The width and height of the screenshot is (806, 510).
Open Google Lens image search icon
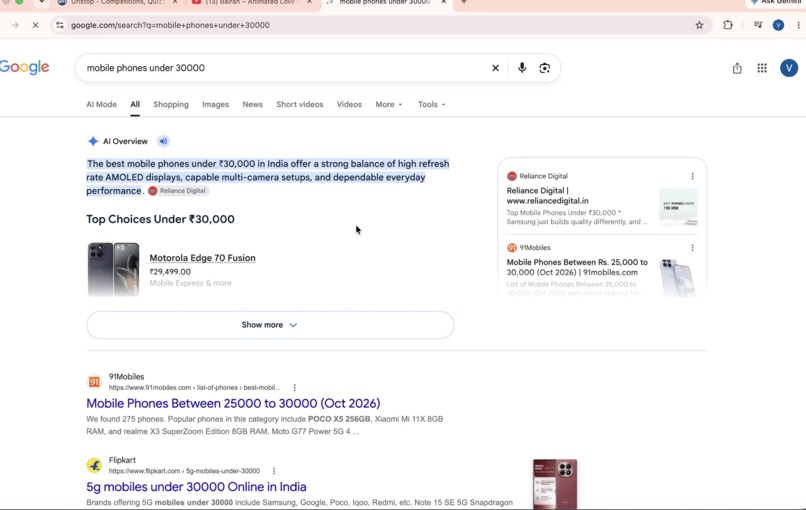coord(544,68)
